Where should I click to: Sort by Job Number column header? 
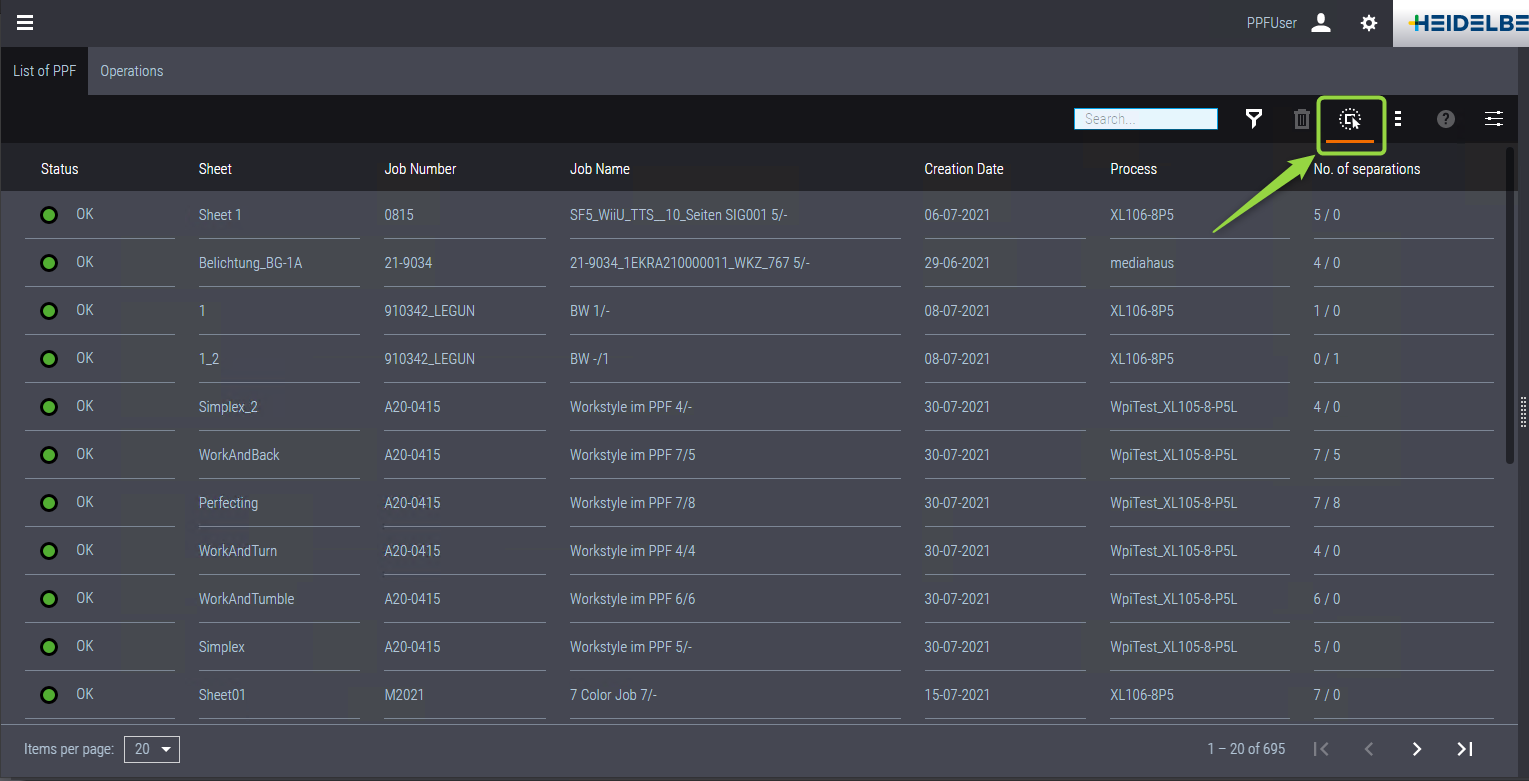[x=420, y=169]
